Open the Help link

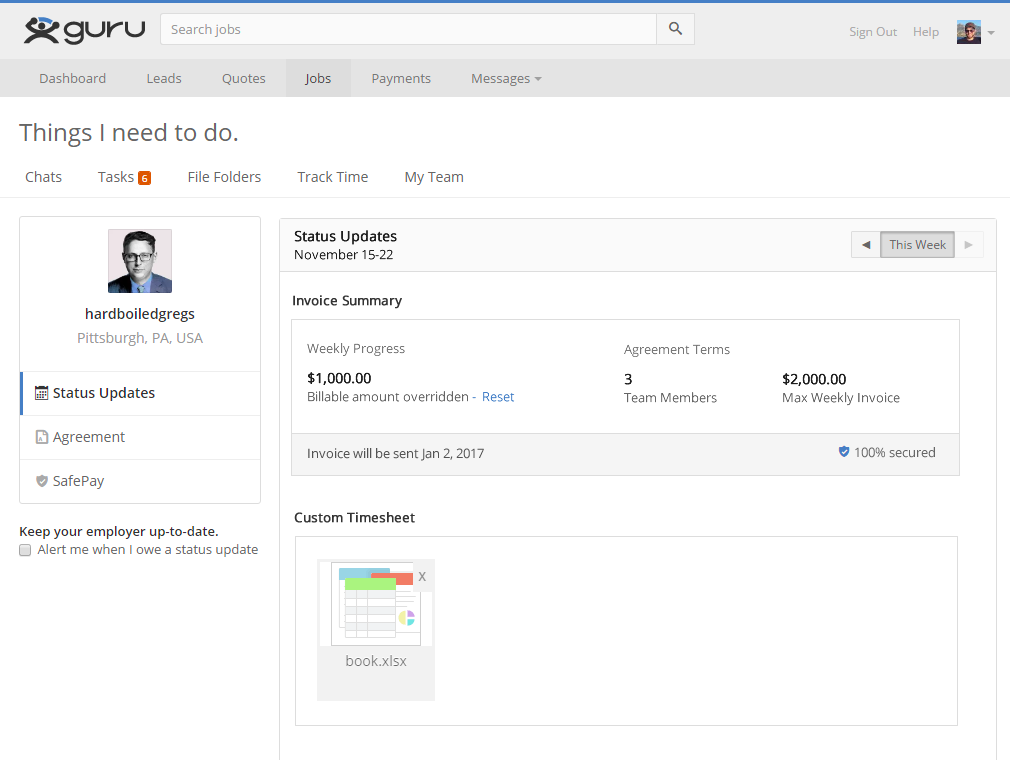(x=926, y=32)
